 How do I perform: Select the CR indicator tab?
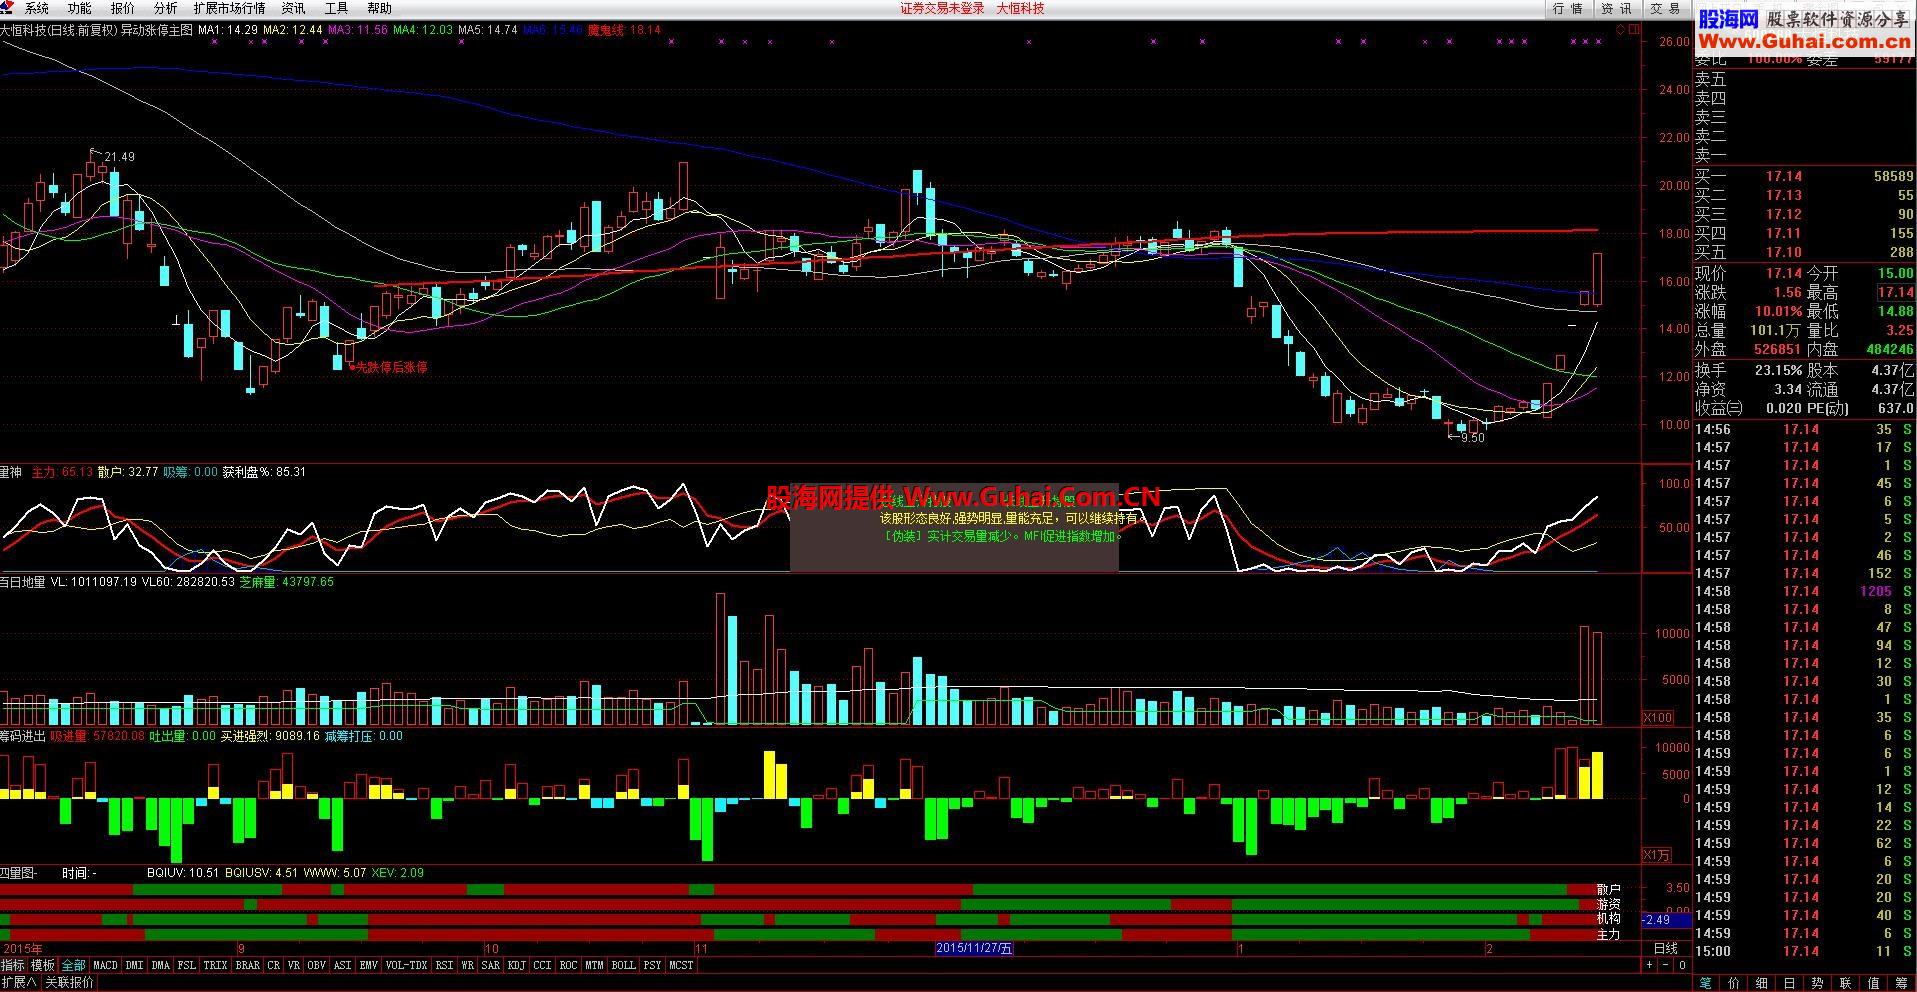(273, 966)
